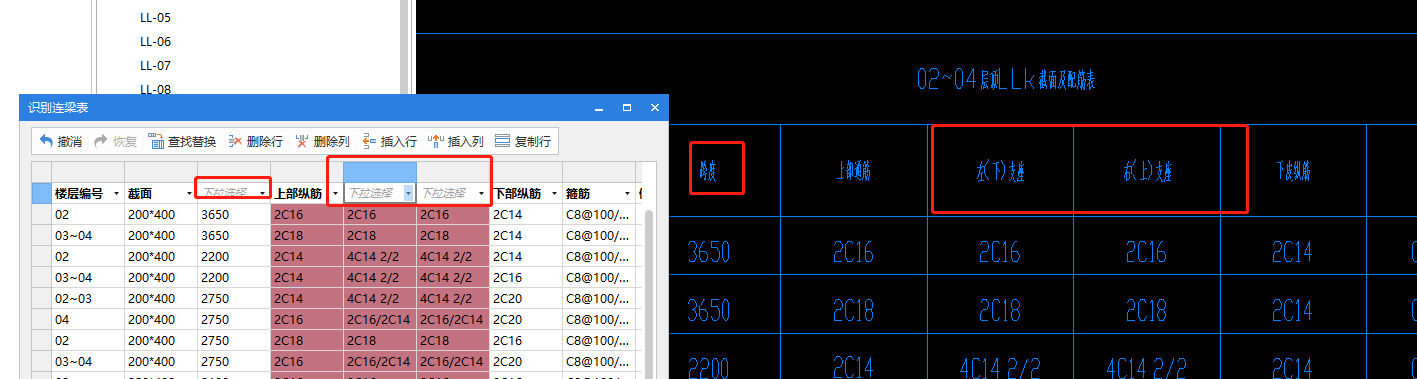Click the 2C20 cell in the 02~03 row
The image size is (1417, 379).
526,298
